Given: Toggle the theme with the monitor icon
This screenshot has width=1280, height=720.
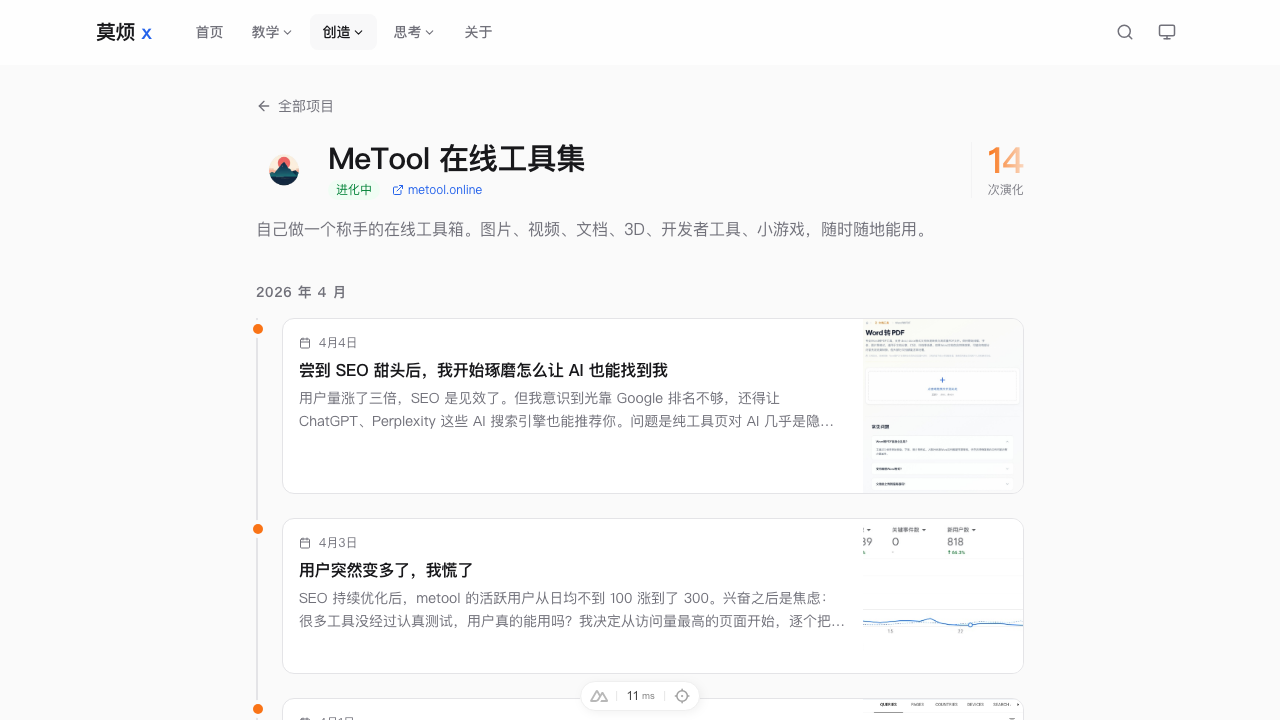Looking at the screenshot, I should point(1166,31).
